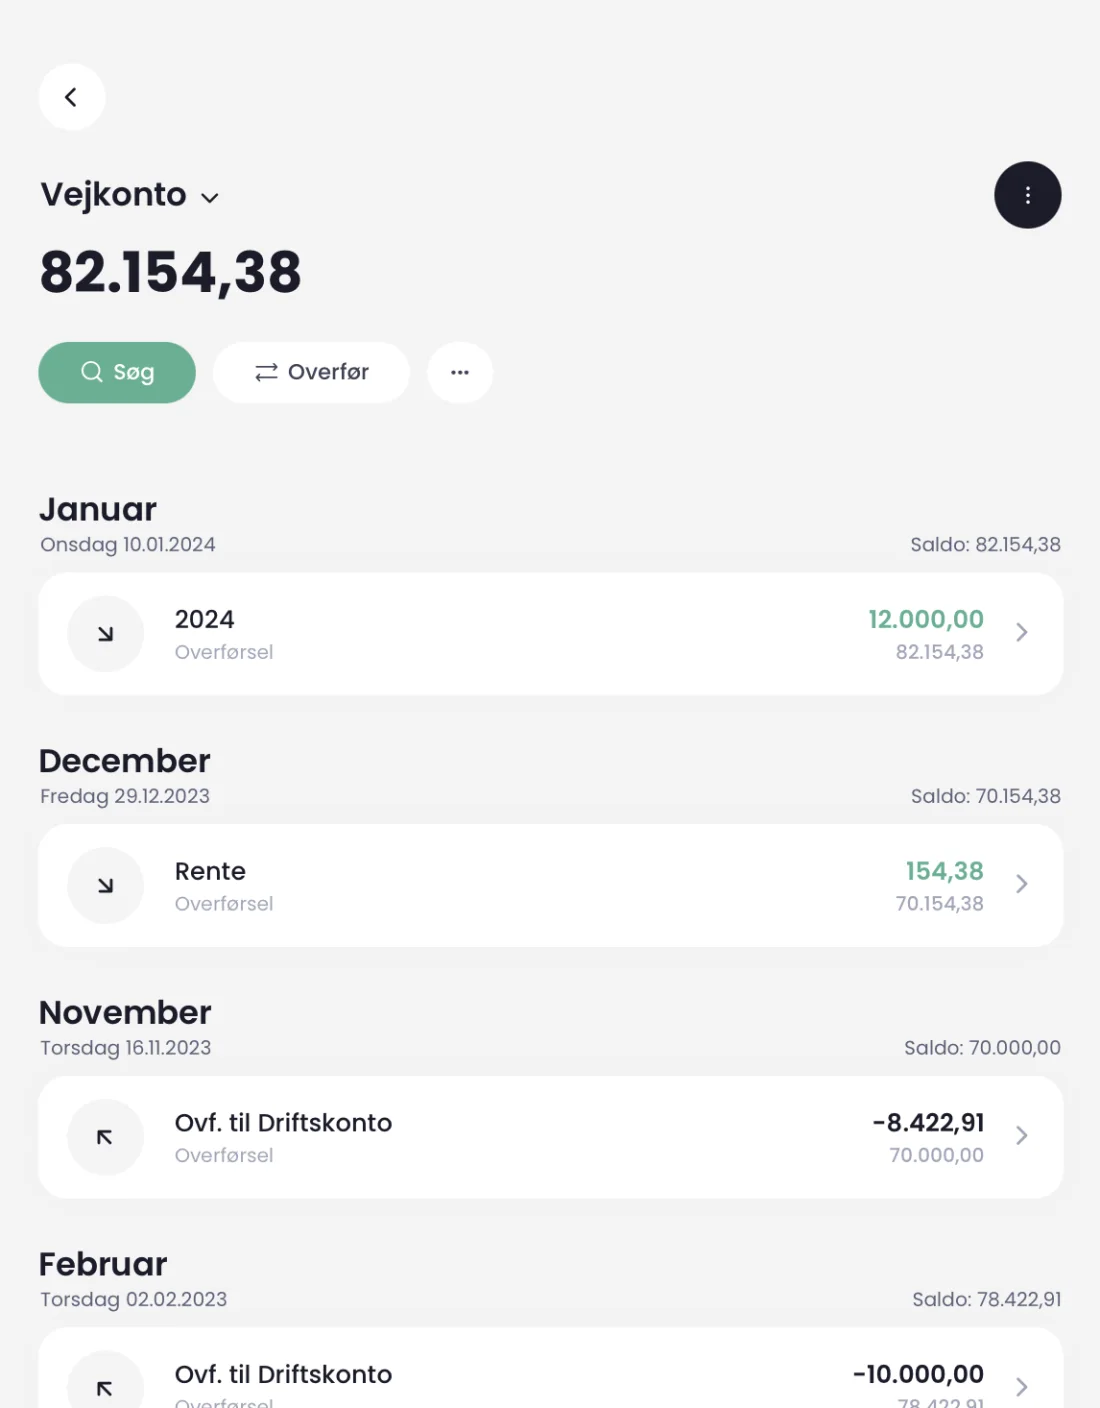
Task: Open more actions ellipsis next to Overfør
Action: (460, 372)
